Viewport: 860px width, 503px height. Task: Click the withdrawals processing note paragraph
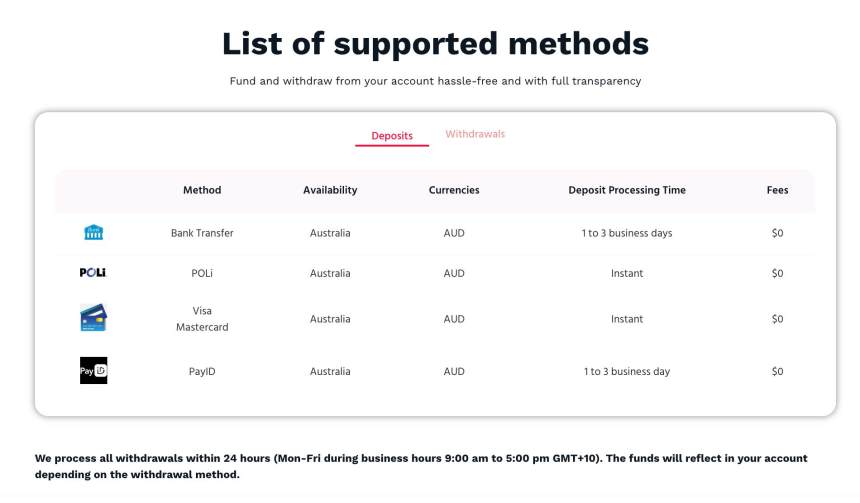(x=421, y=466)
